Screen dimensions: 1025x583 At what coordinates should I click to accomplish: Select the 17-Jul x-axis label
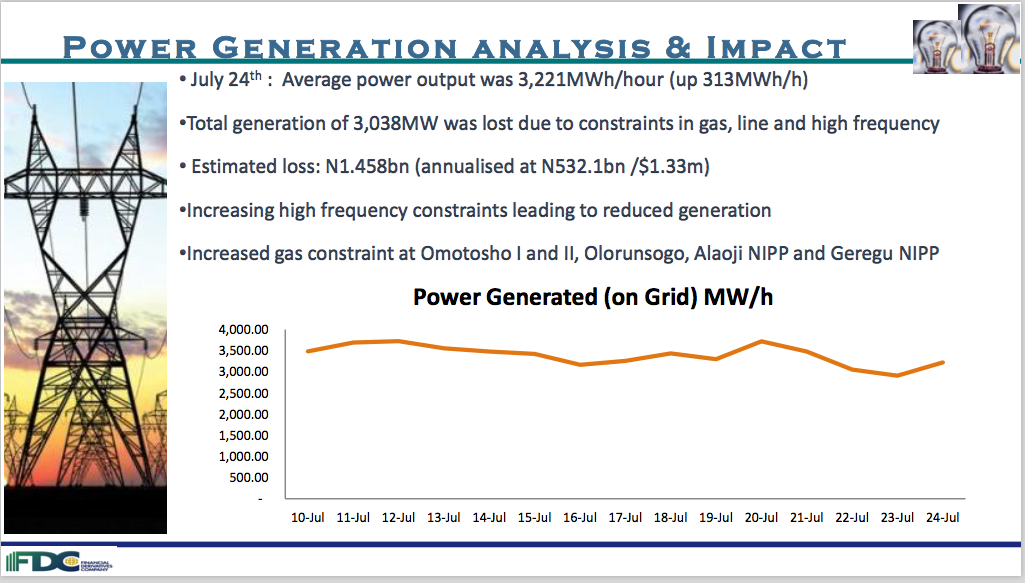[x=625, y=517]
